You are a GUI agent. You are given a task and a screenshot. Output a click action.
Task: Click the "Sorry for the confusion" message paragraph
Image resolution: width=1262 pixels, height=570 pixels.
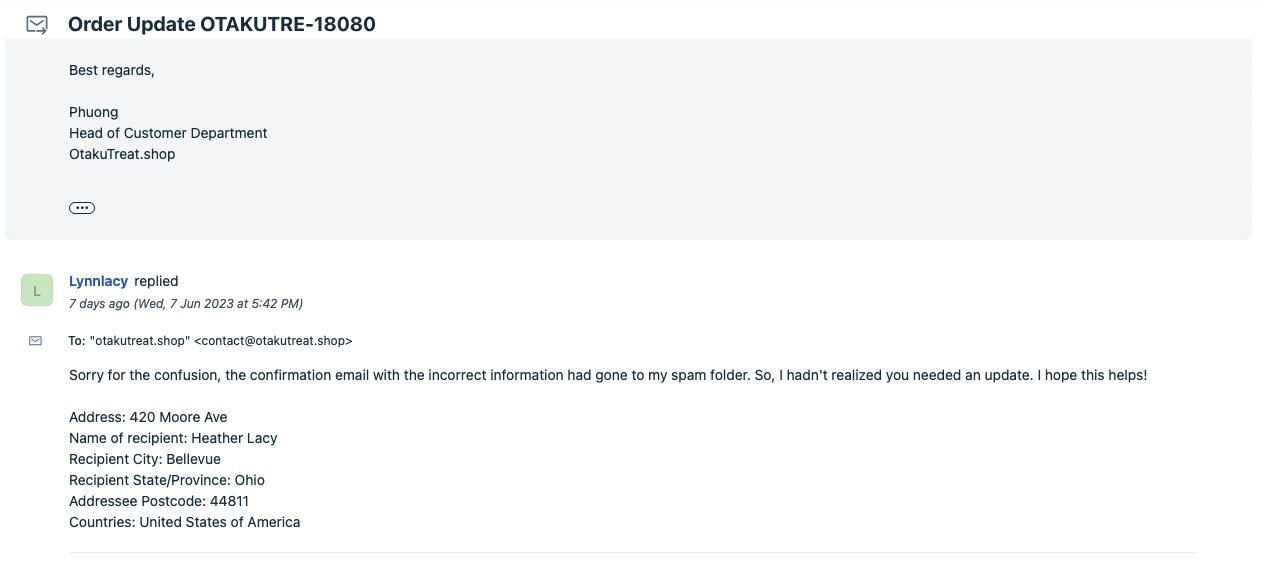(608, 375)
